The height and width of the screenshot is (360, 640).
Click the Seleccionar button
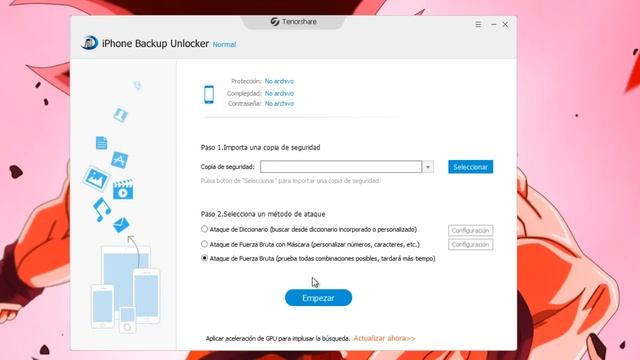(x=470, y=167)
